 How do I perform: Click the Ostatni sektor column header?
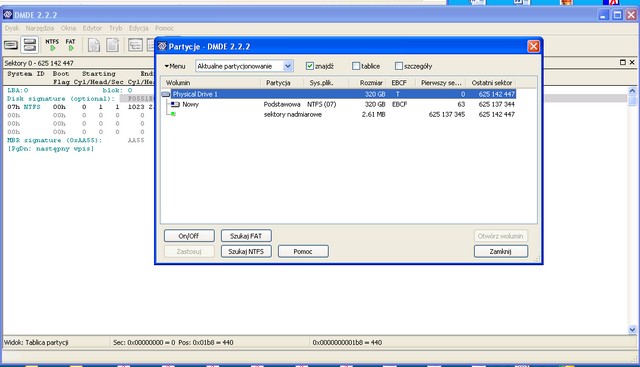pos(491,83)
